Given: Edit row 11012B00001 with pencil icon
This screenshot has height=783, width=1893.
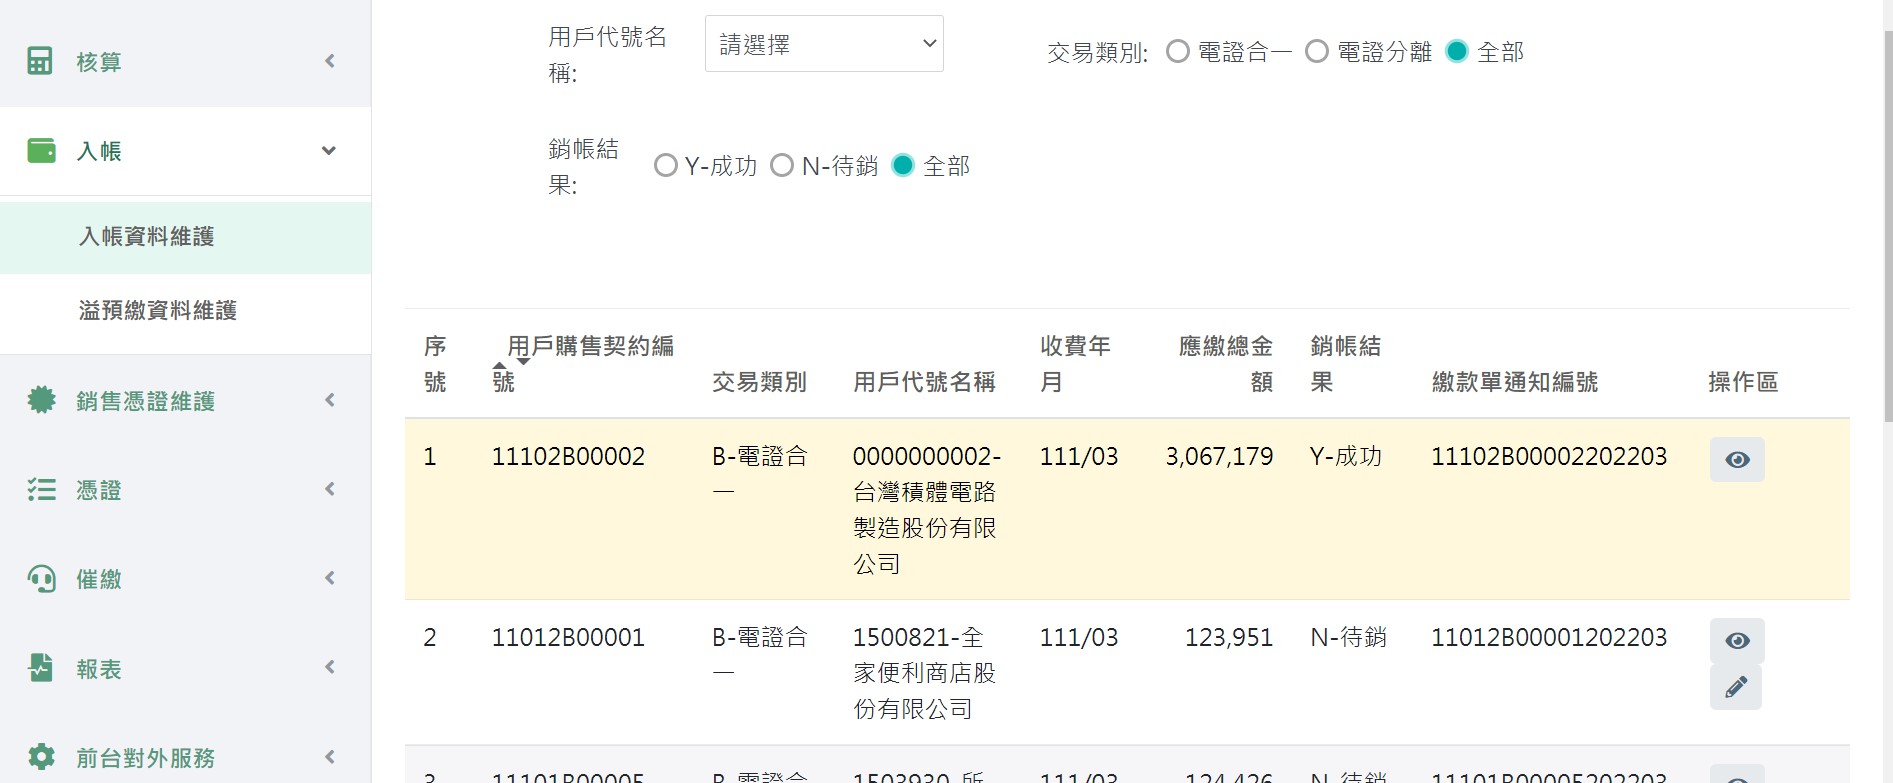Looking at the screenshot, I should pos(1736,687).
